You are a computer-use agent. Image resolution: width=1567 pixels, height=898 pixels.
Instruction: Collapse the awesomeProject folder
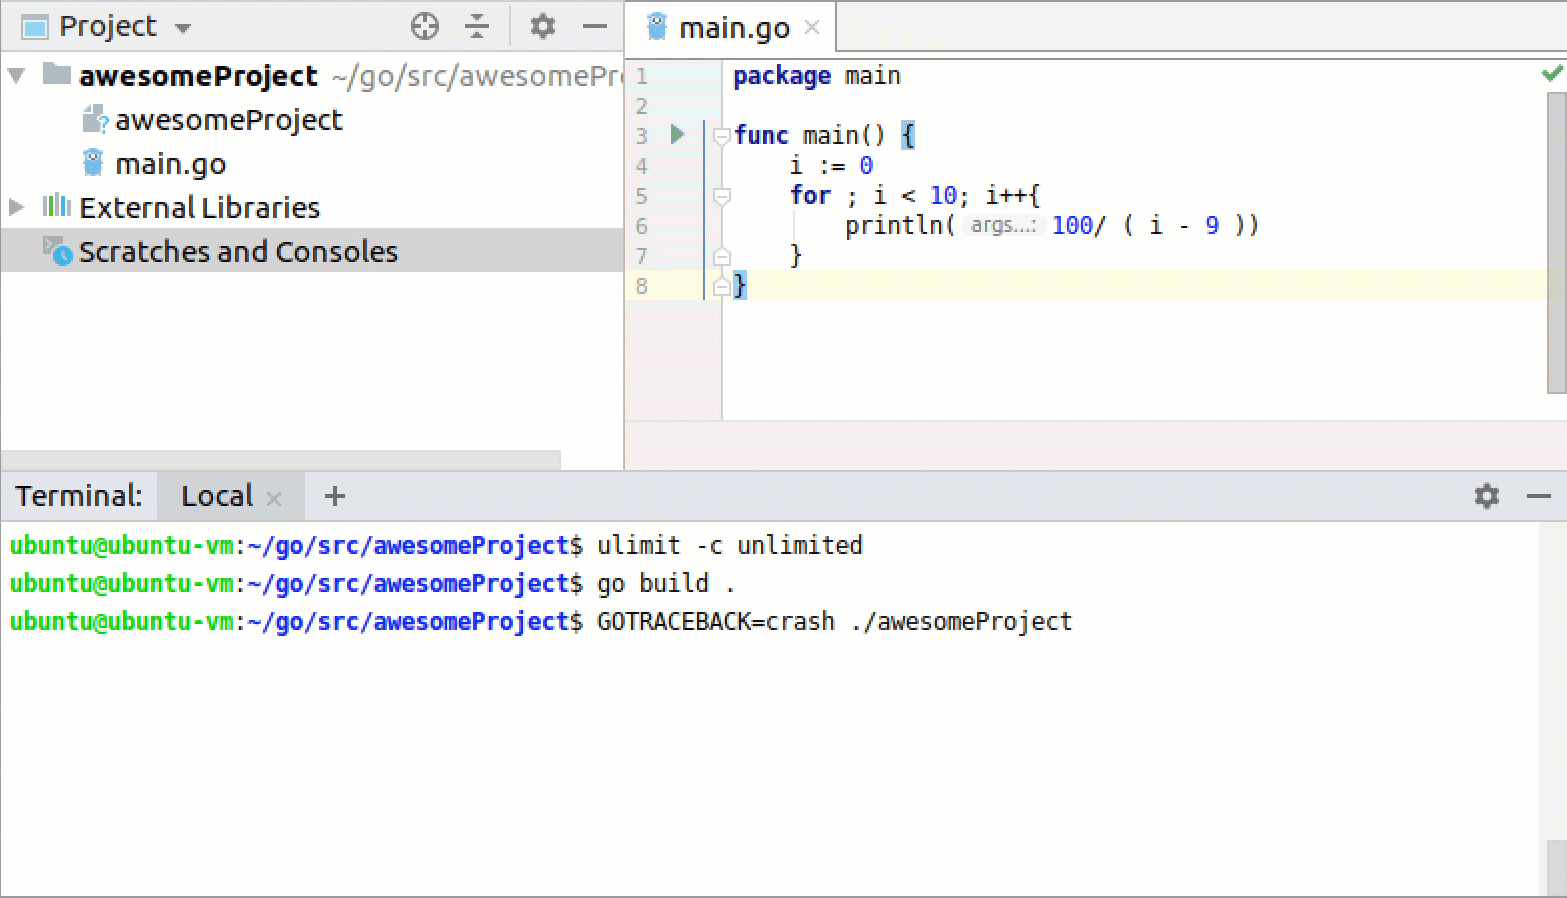pyautogui.click(x=15, y=75)
